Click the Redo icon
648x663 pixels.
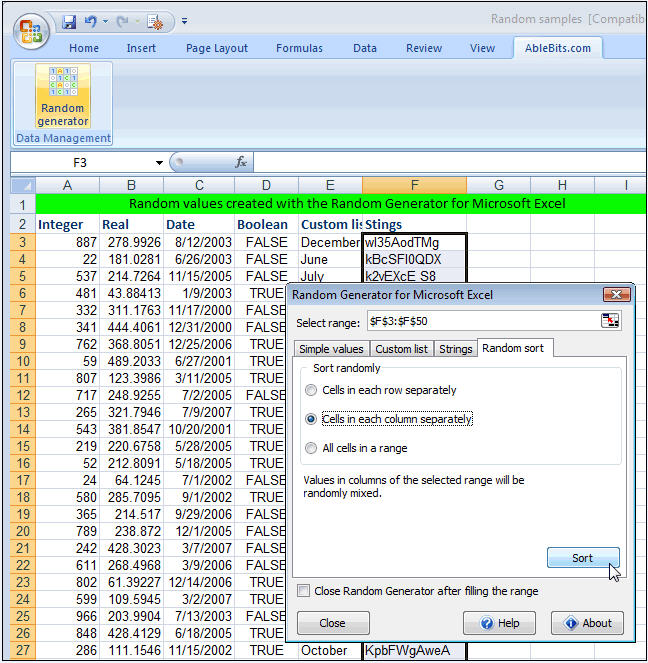(122, 21)
